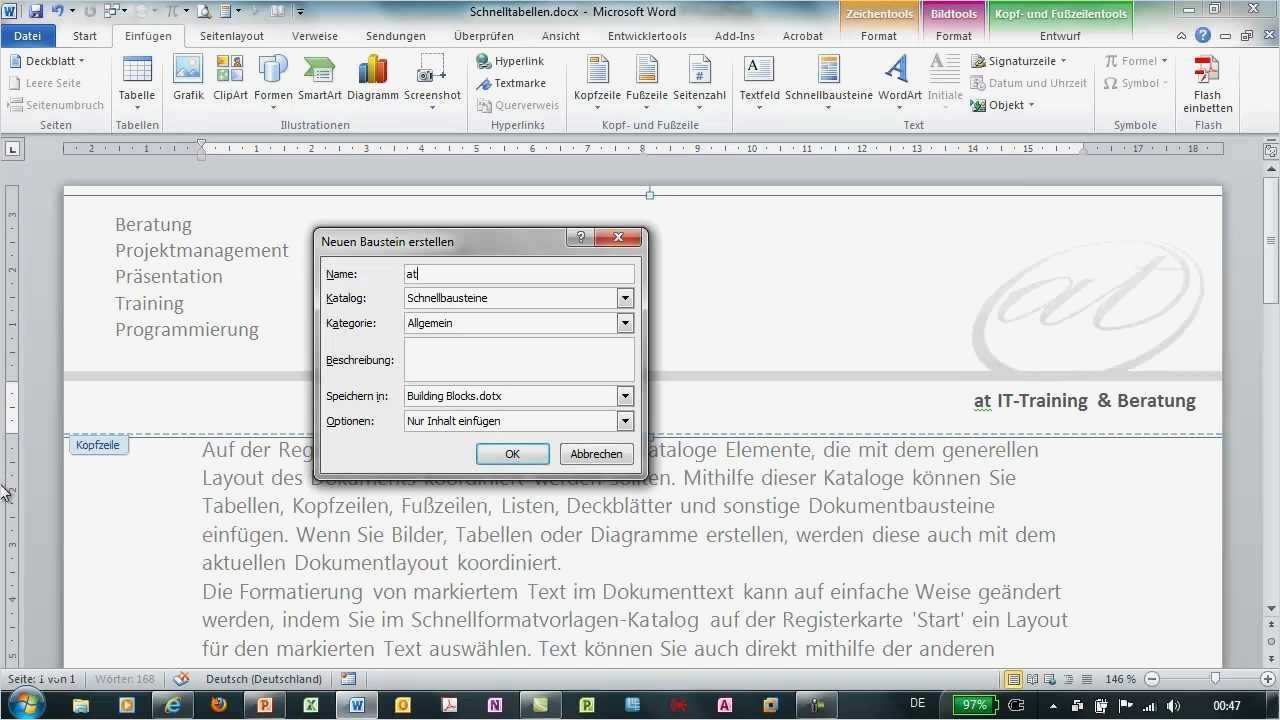Insert an Objekt
Viewport: 1280px width, 720px height.
pyautogui.click(x=1002, y=105)
